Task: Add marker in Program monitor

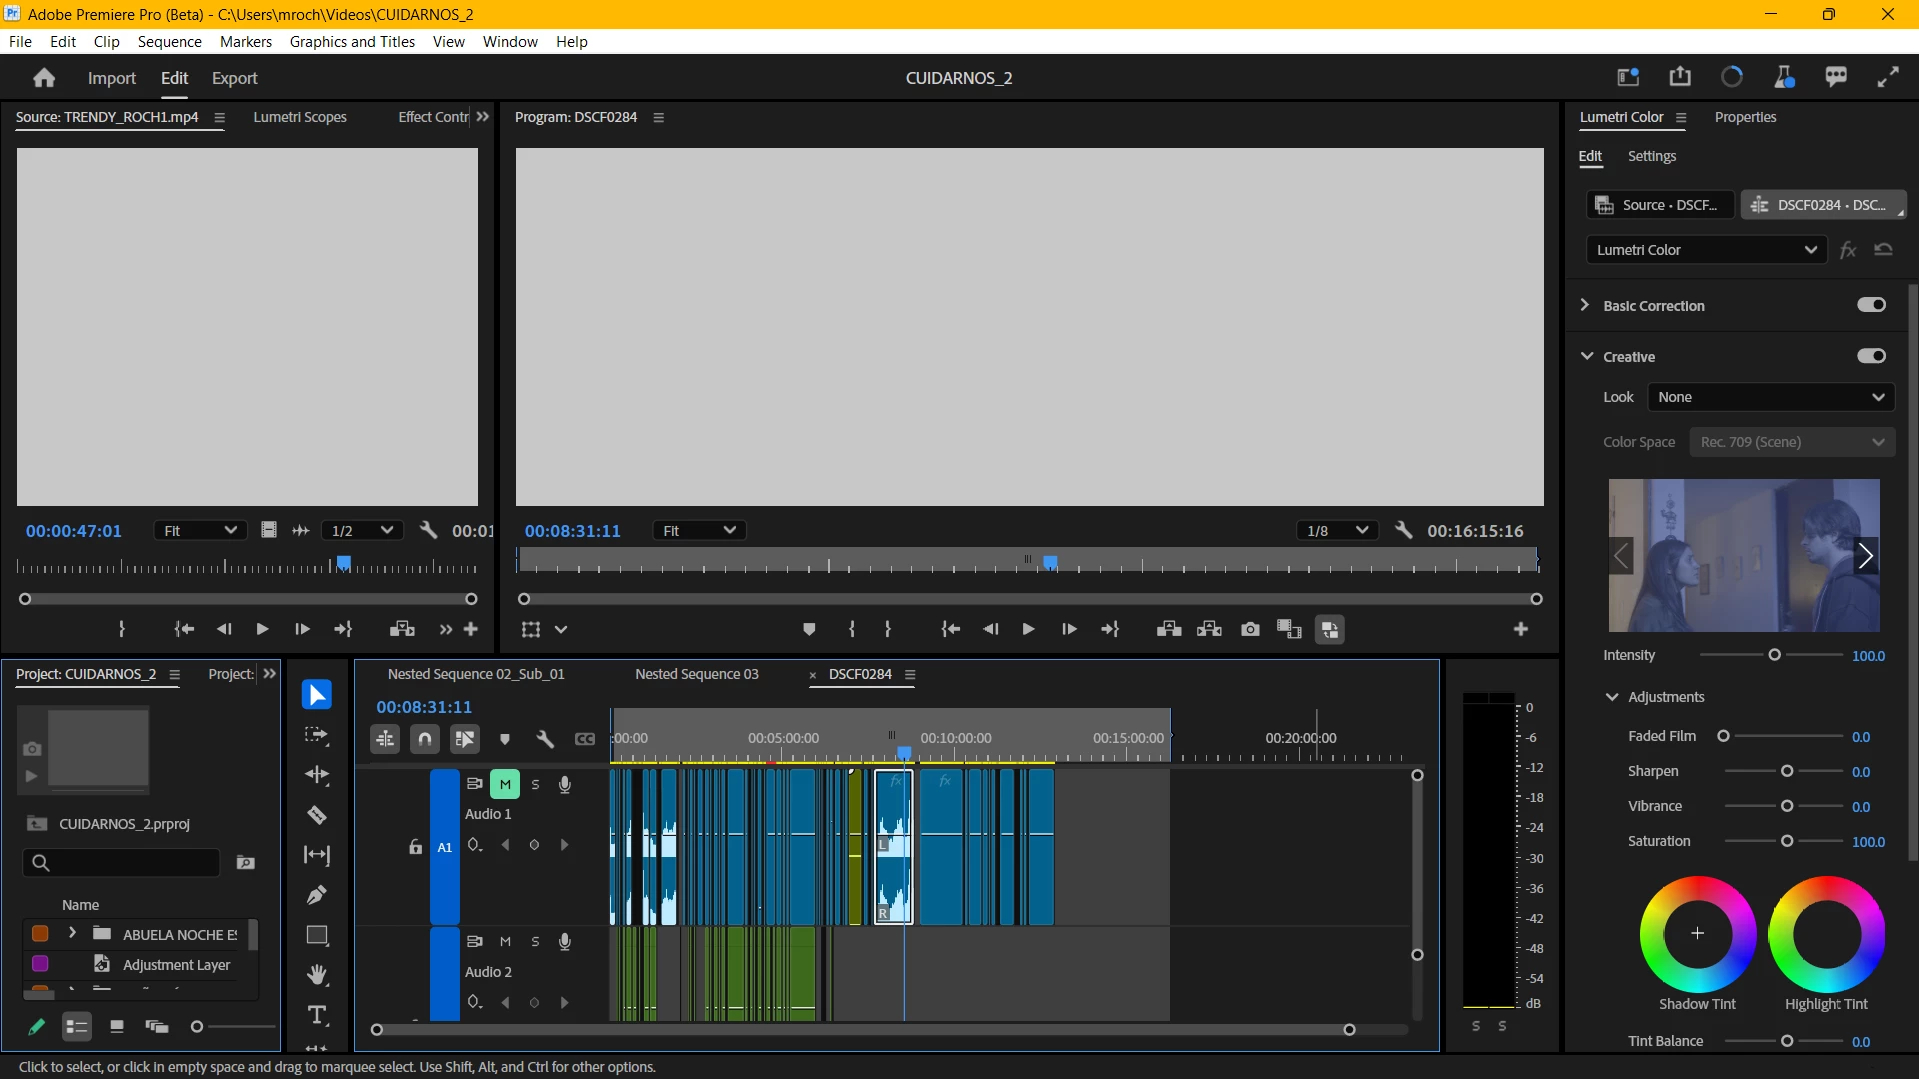Action: pyautogui.click(x=809, y=629)
